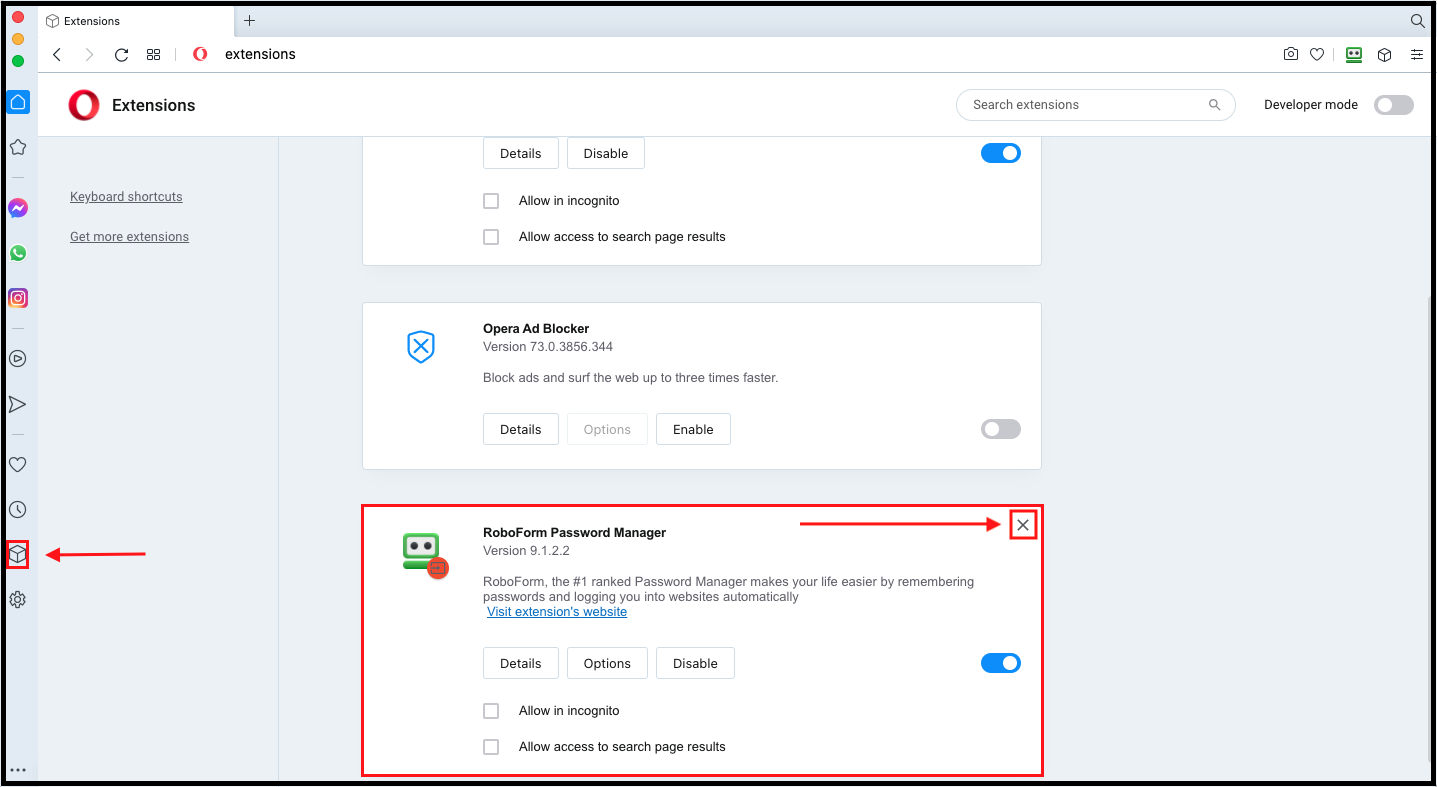Open the Extensions cube icon in sidebar
This screenshot has height=787, width=1437.
click(x=18, y=554)
